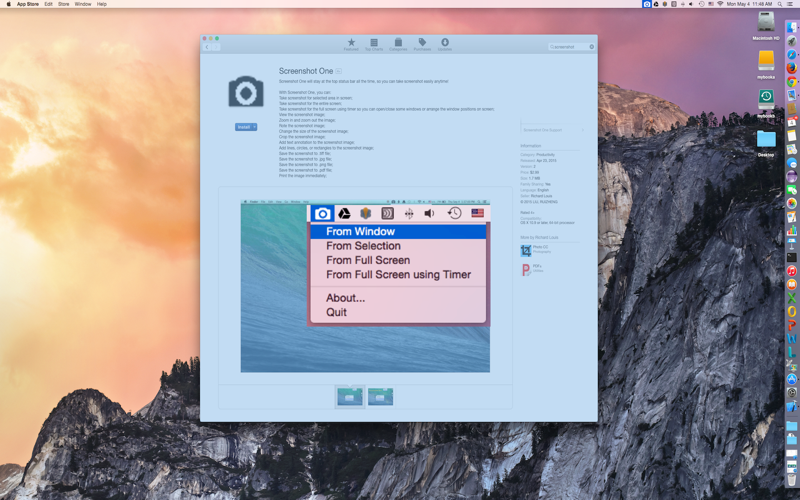
Task: Open Terminal from the Dock
Action: coord(791,258)
